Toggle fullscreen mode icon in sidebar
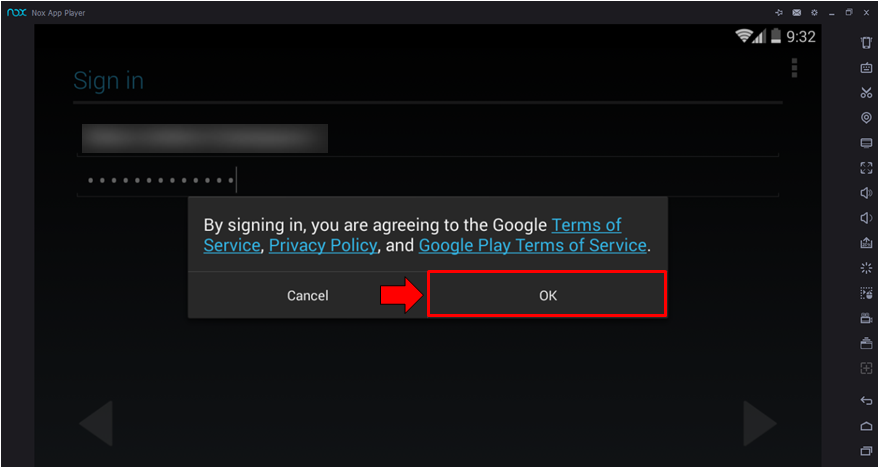879x468 pixels. pyautogui.click(x=866, y=168)
